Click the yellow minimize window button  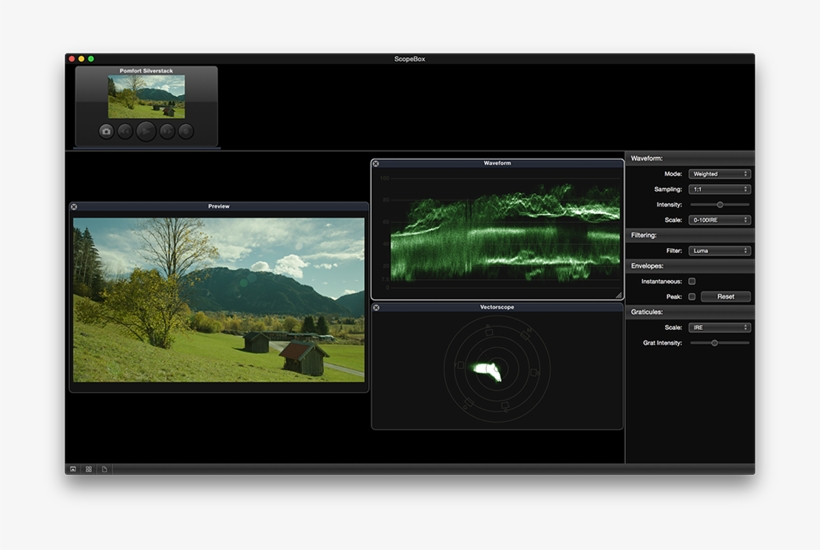pos(81,59)
